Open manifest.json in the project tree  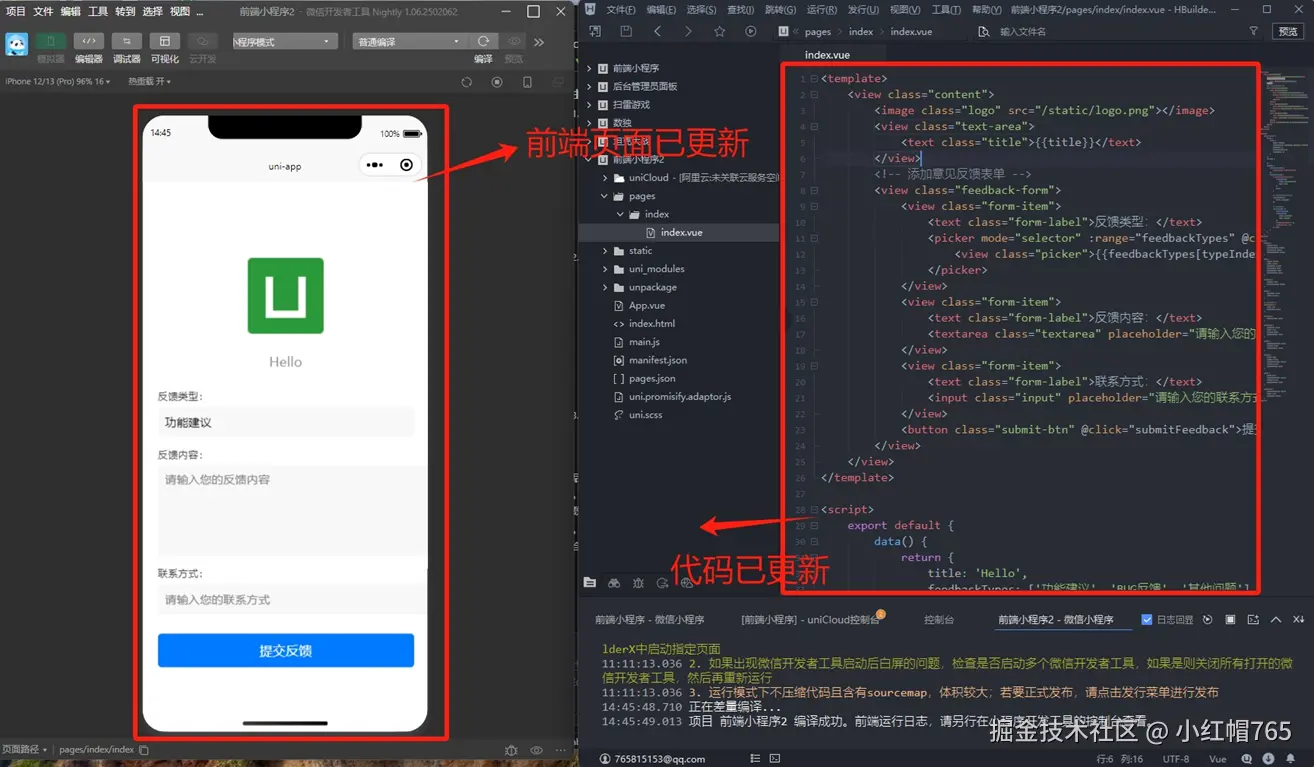[657, 360]
